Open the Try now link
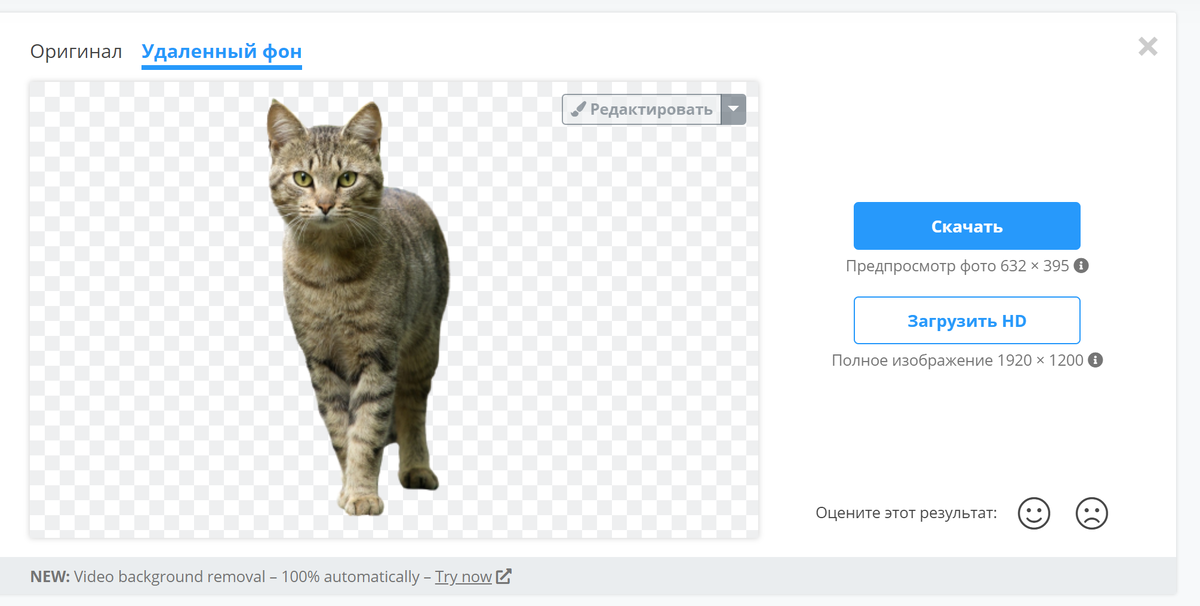This screenshot has height=606, width=1200. point(463,577)
